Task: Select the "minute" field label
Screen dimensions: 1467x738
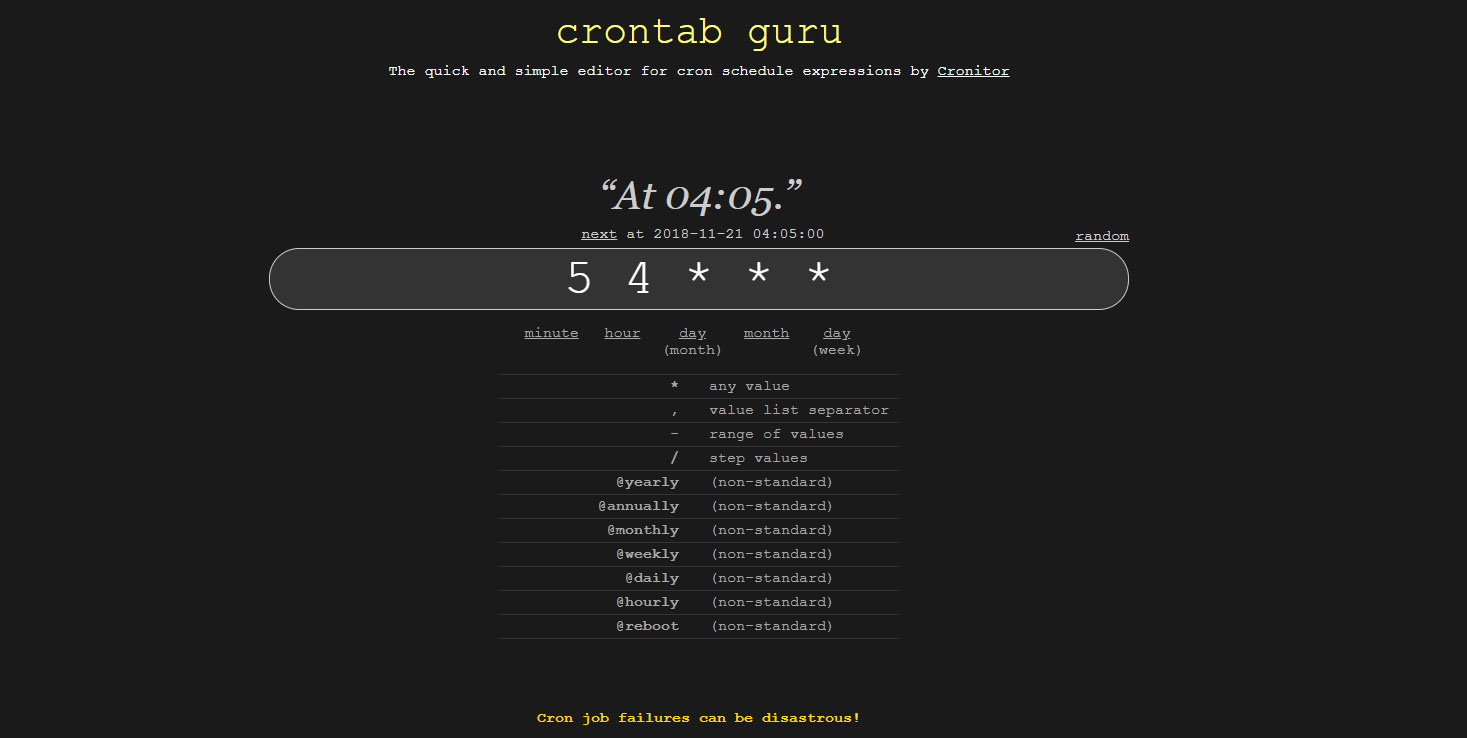Action: 551,333
